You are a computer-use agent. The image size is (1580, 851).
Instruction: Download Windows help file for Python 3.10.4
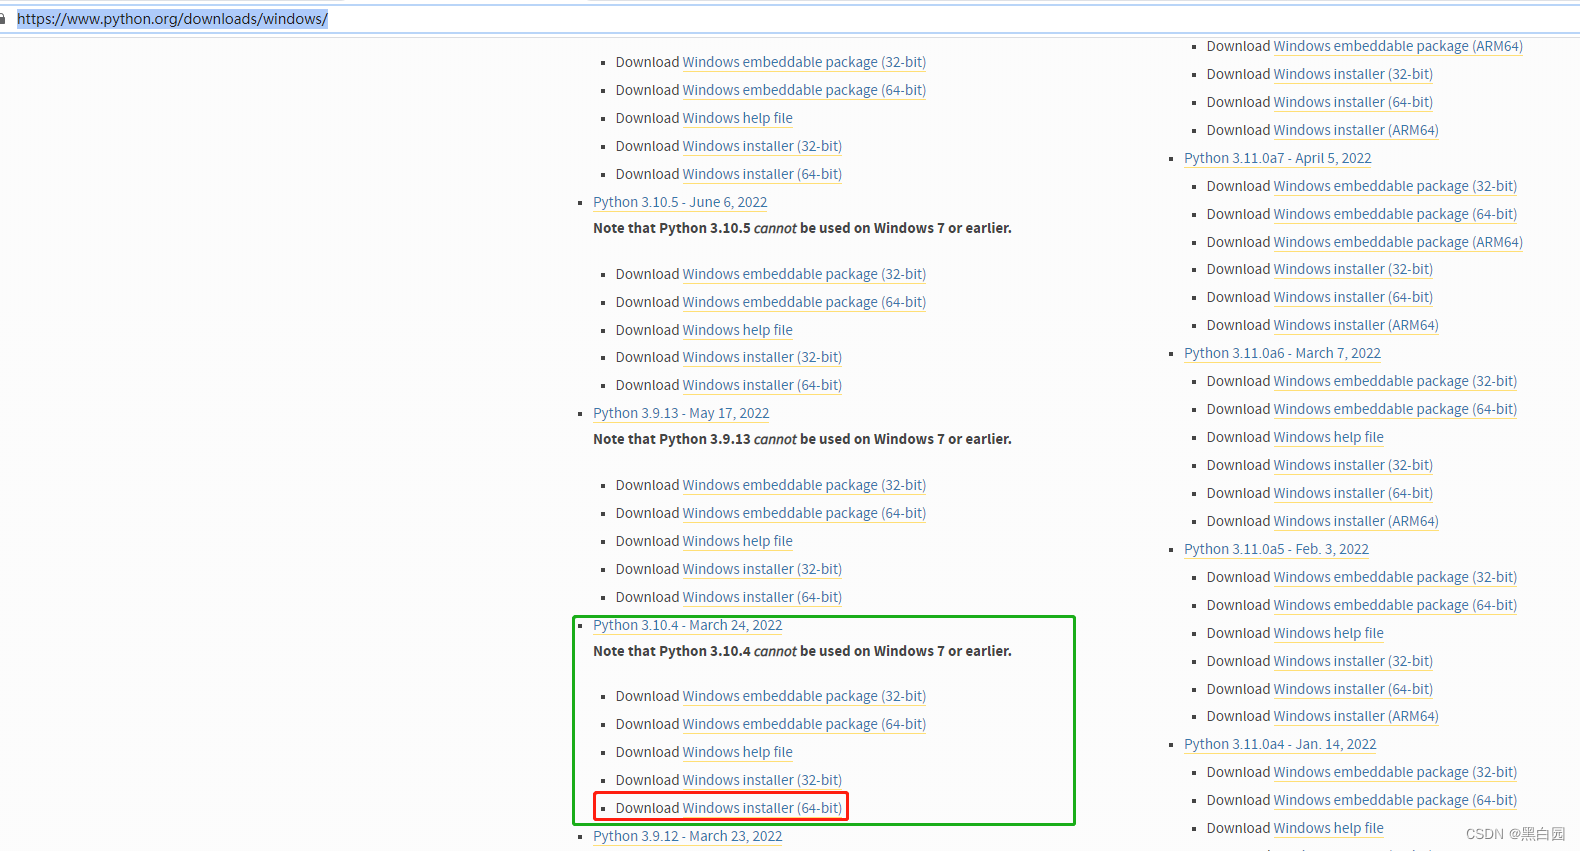pos(738,752)
